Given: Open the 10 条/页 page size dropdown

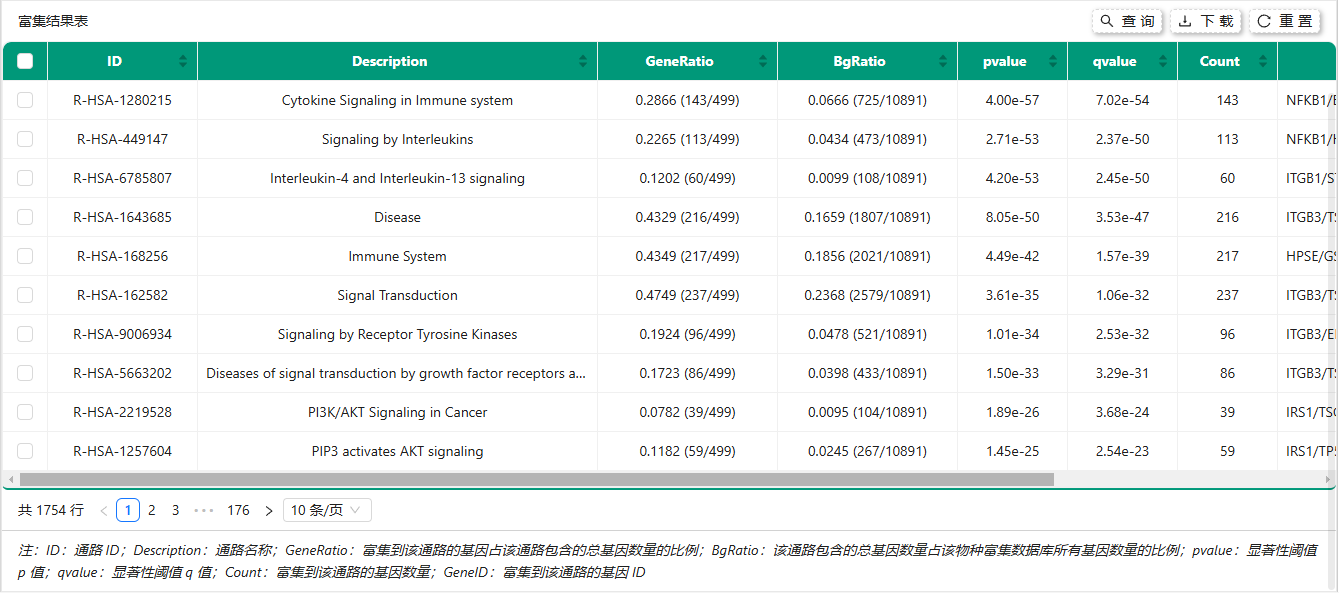Looking at the screenshot, I should coord(327,510).
